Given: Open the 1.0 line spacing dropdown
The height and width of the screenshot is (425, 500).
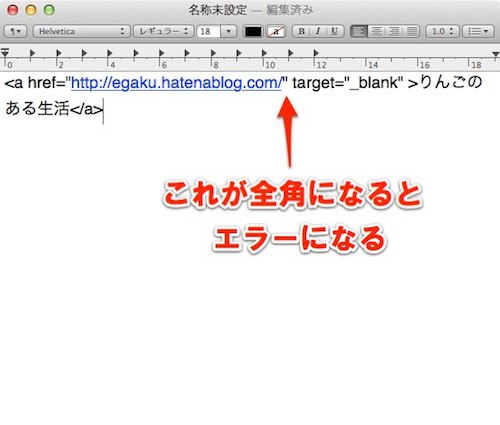Looking at the screenshot, I should (x=443, y=32).
